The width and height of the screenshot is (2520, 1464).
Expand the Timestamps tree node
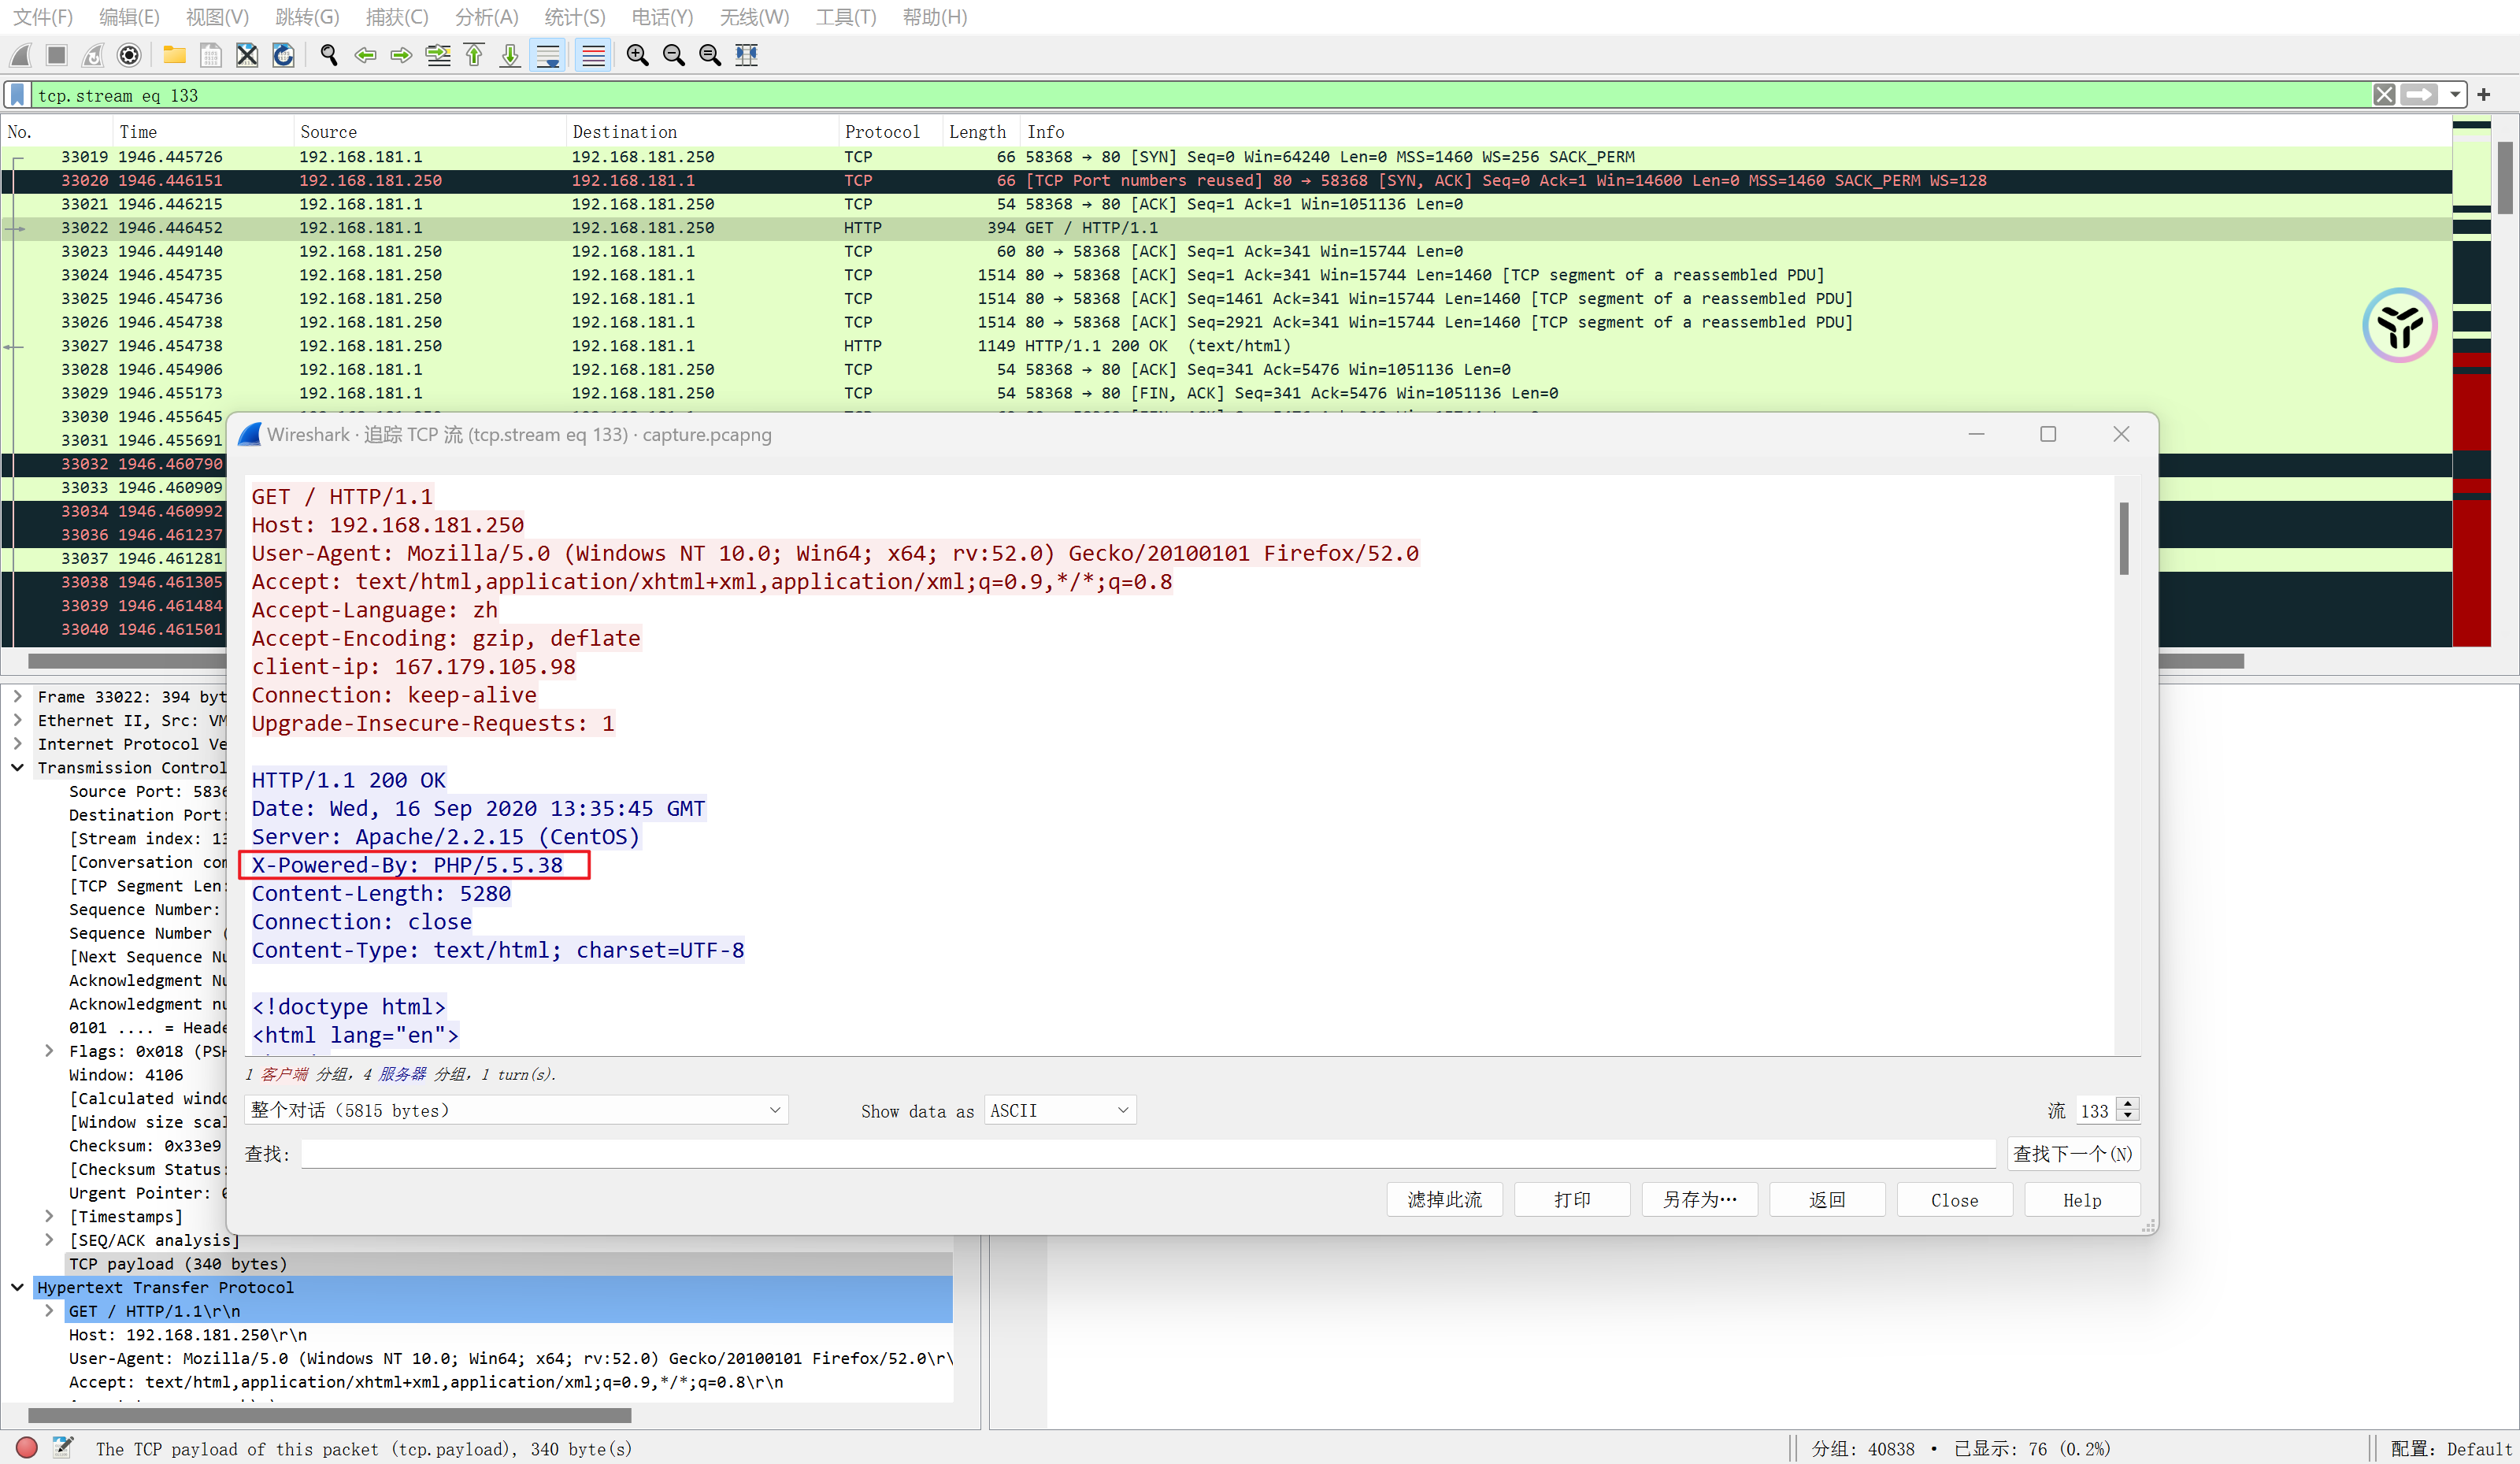(x=49, y=1216)
